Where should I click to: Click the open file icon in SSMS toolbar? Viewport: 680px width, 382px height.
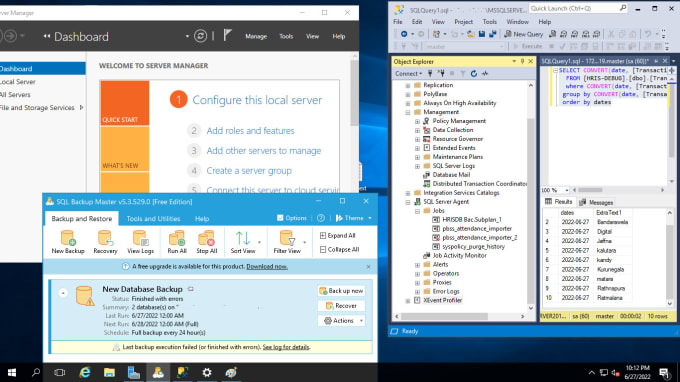pos(471,34)
